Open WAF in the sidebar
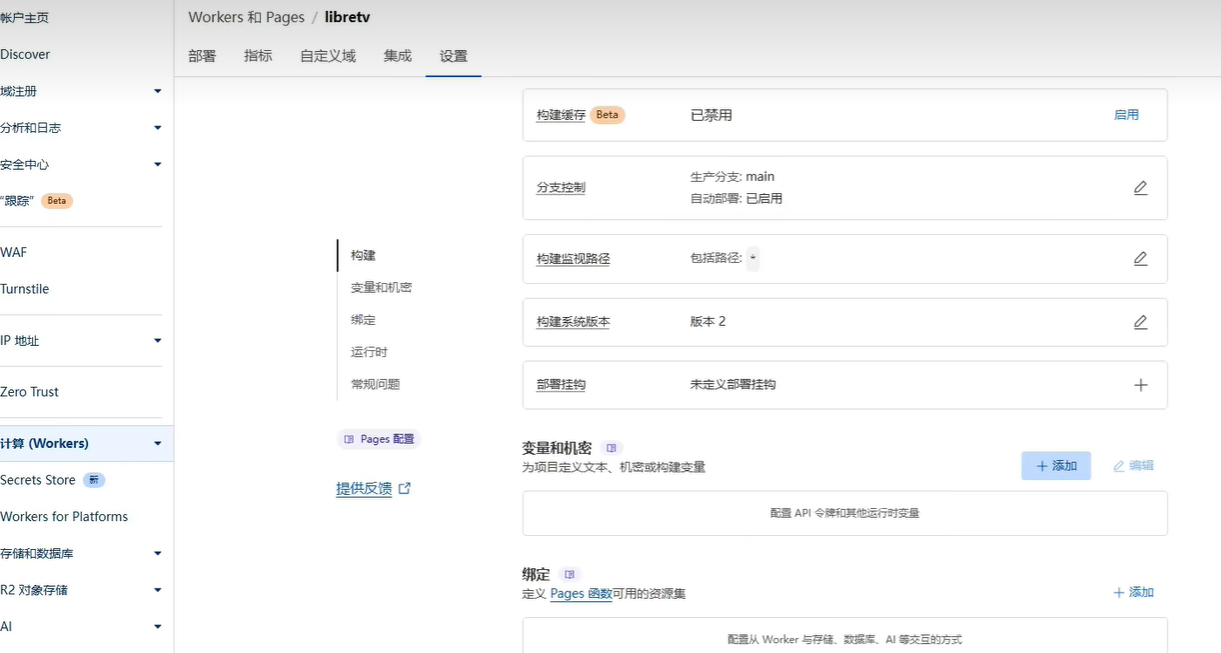The image size is (1221, 653). [14, 252]
